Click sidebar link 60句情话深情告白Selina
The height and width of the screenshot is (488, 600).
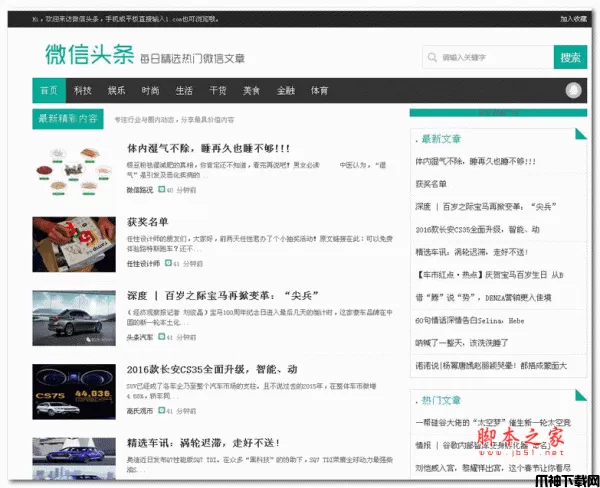[469, 321]
